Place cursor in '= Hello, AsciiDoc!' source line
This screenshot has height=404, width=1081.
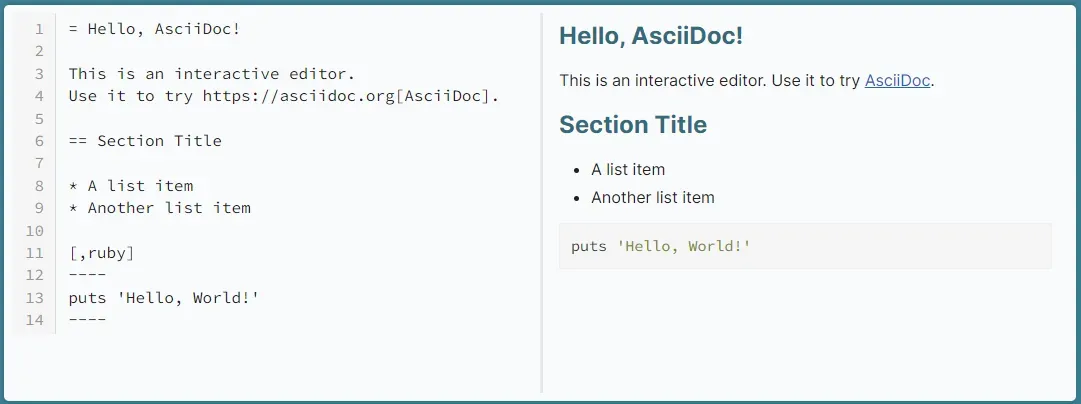click(x=154, y=29)
